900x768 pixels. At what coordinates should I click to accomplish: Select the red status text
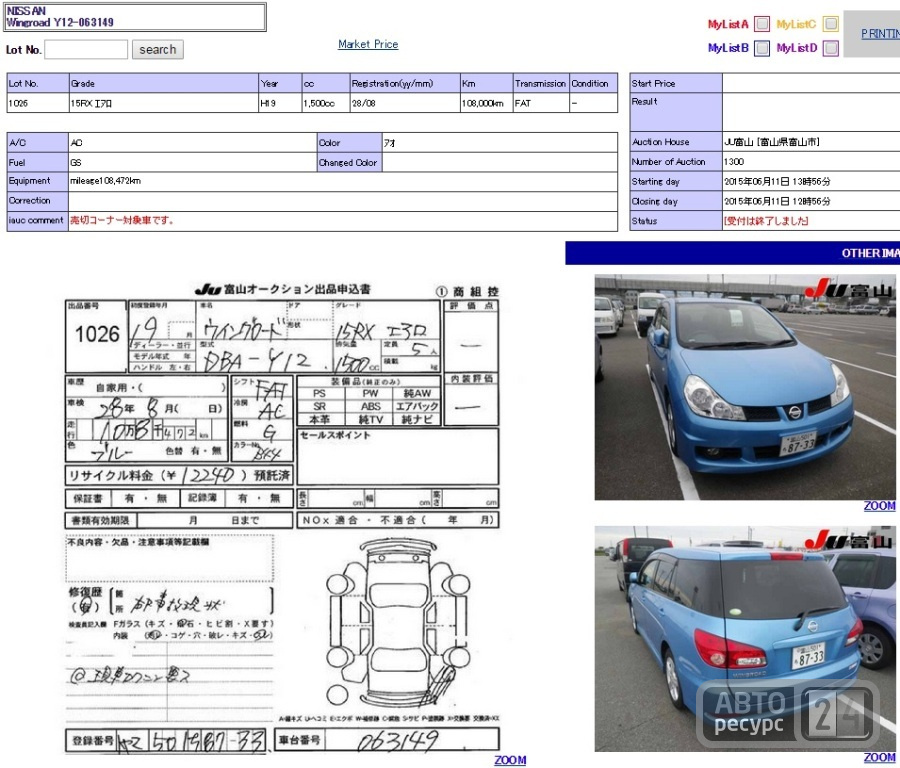point(766,221)
